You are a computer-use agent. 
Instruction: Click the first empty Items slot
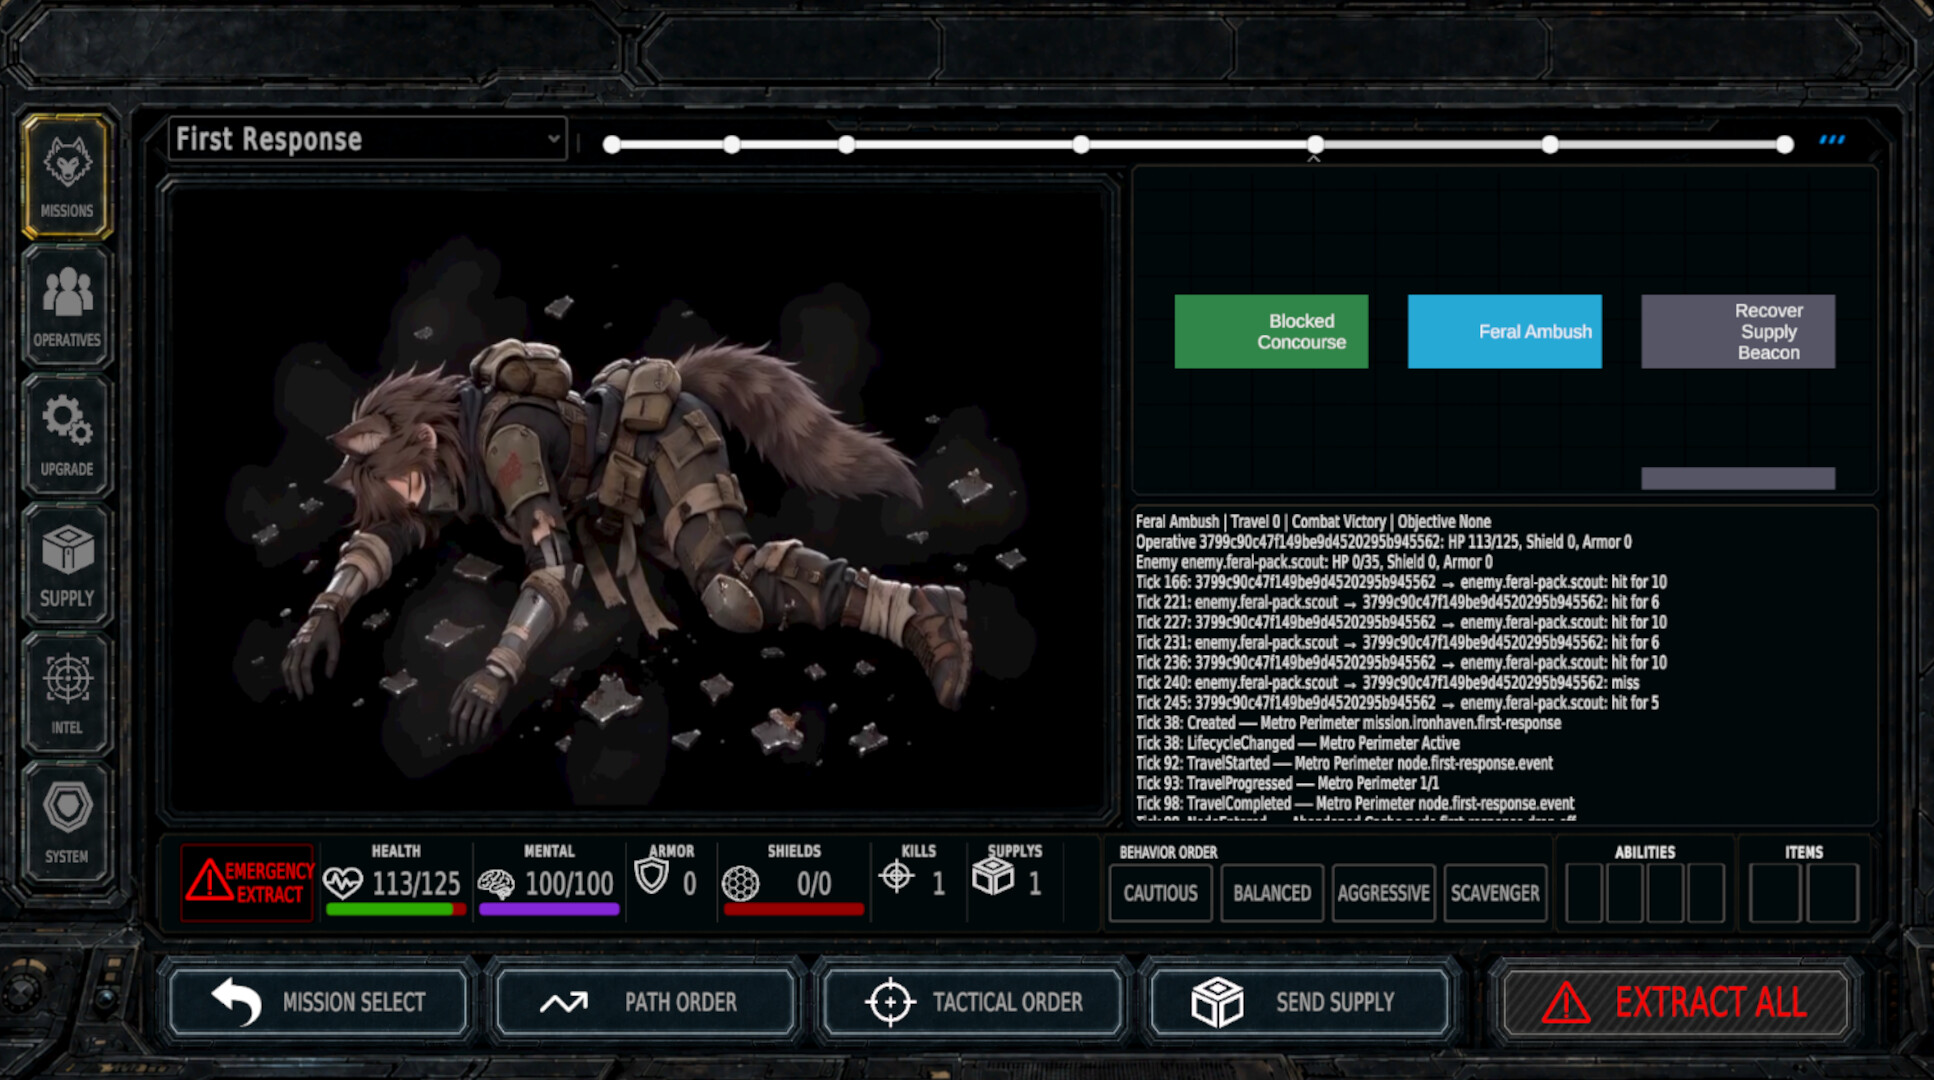pos(1775,893)
